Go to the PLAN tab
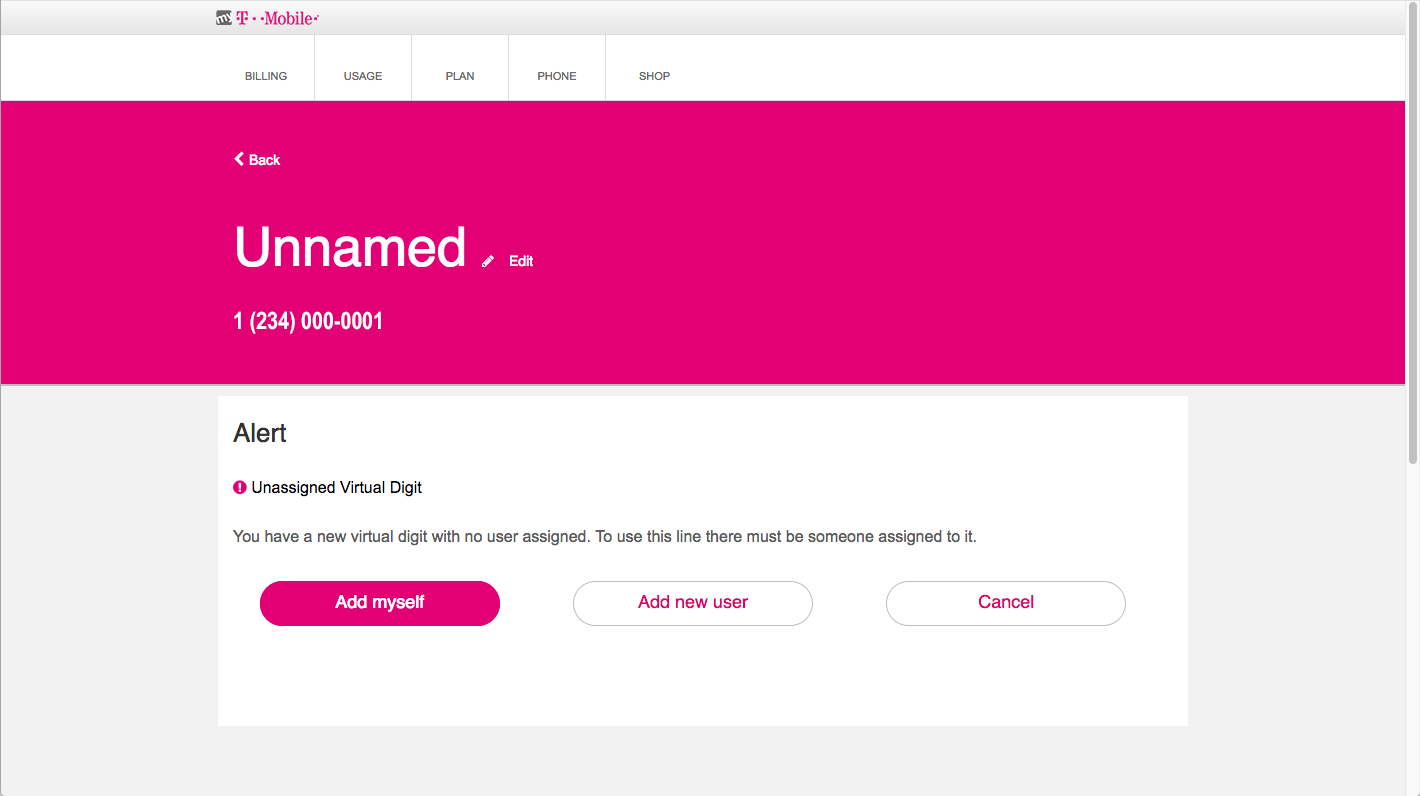1420x796 pixels. tap(460, 76)
